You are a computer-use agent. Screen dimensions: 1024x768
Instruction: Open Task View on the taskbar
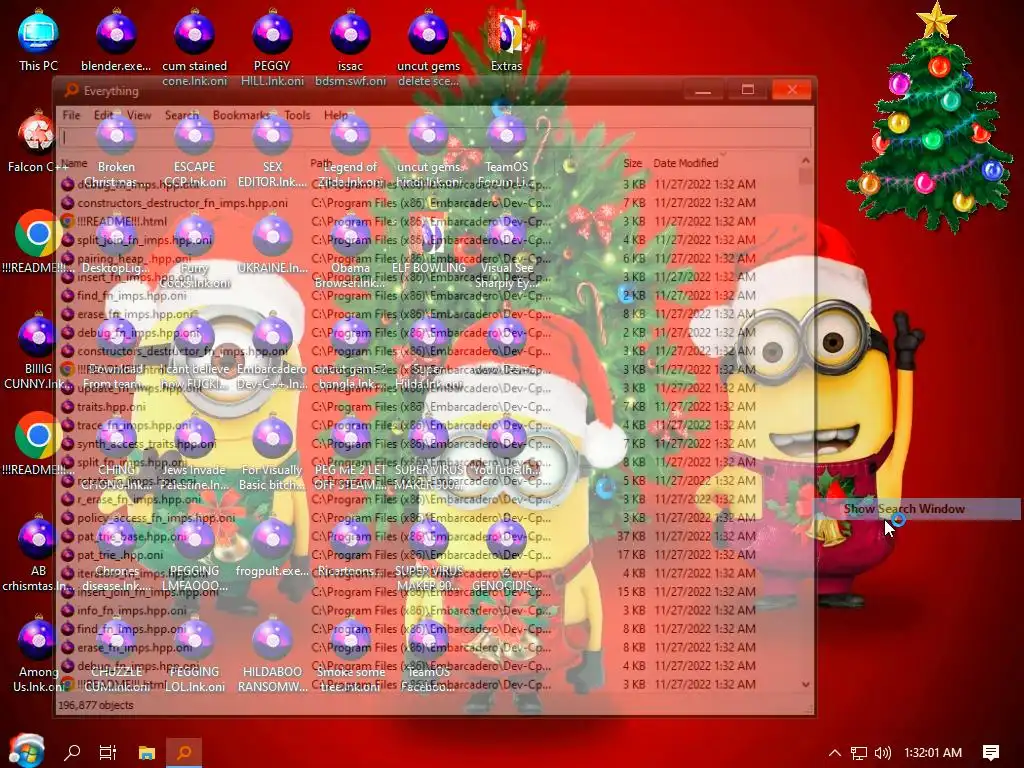[108, 752]
